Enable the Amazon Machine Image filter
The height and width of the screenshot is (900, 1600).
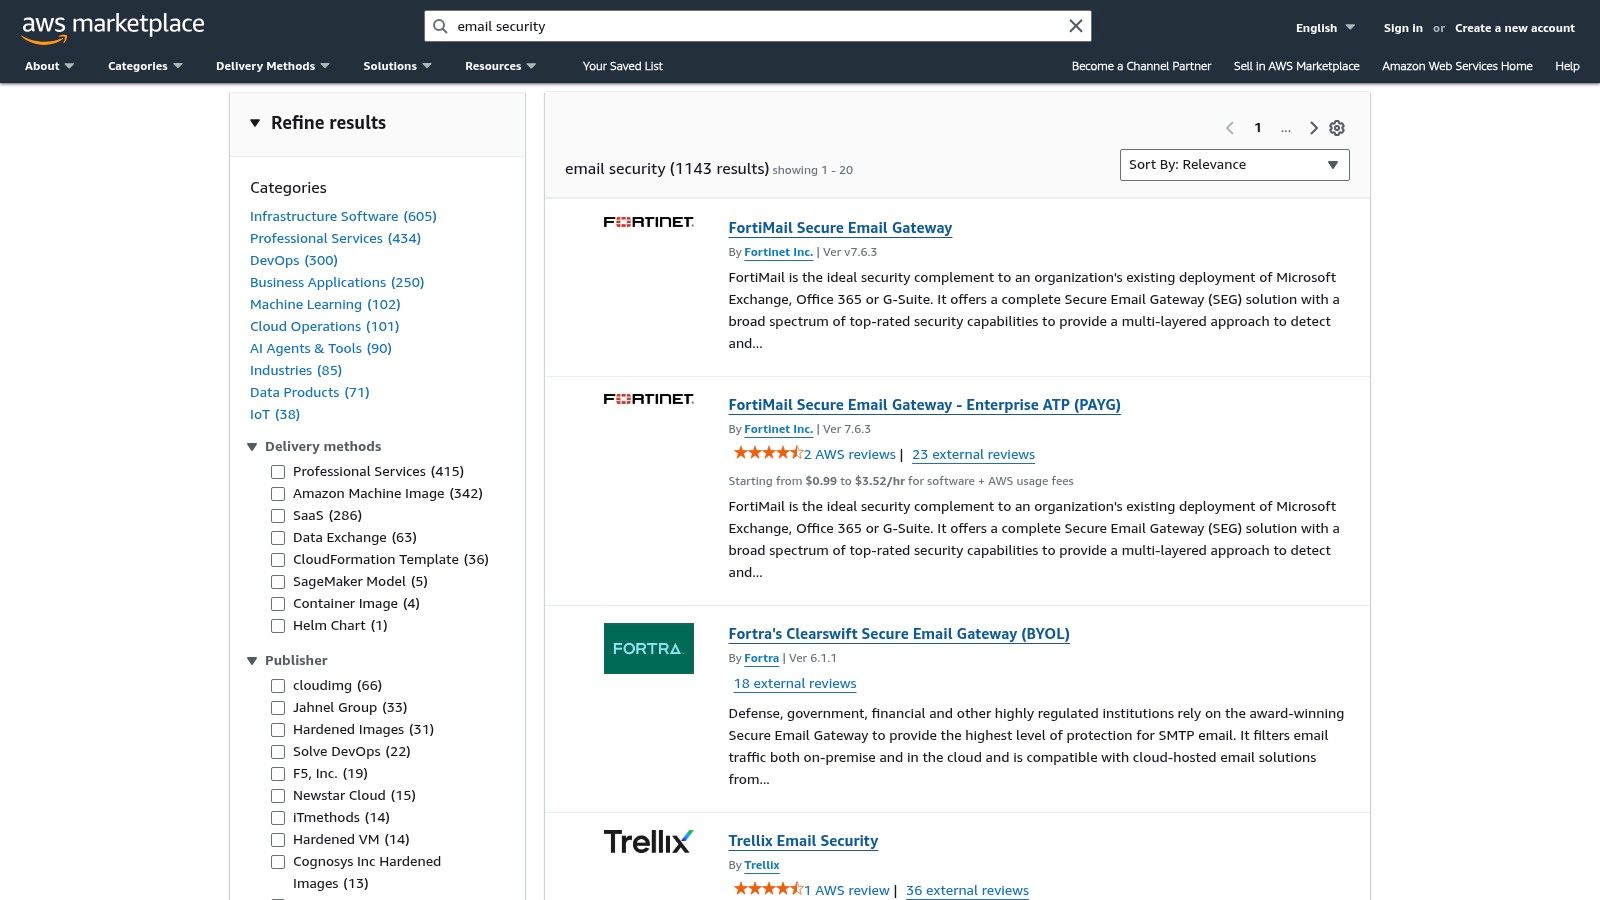click(x=278, y=494)
